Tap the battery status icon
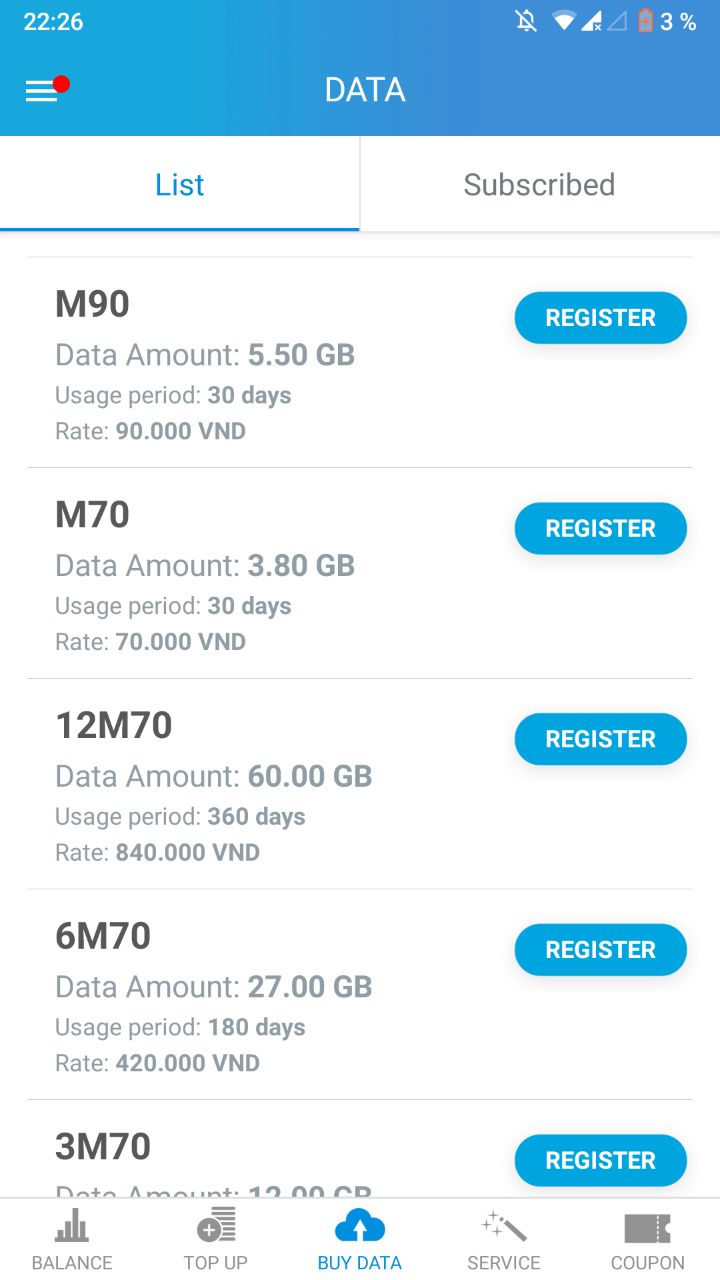The height and width of the screenshot is (1280, 720). (645, 21)
